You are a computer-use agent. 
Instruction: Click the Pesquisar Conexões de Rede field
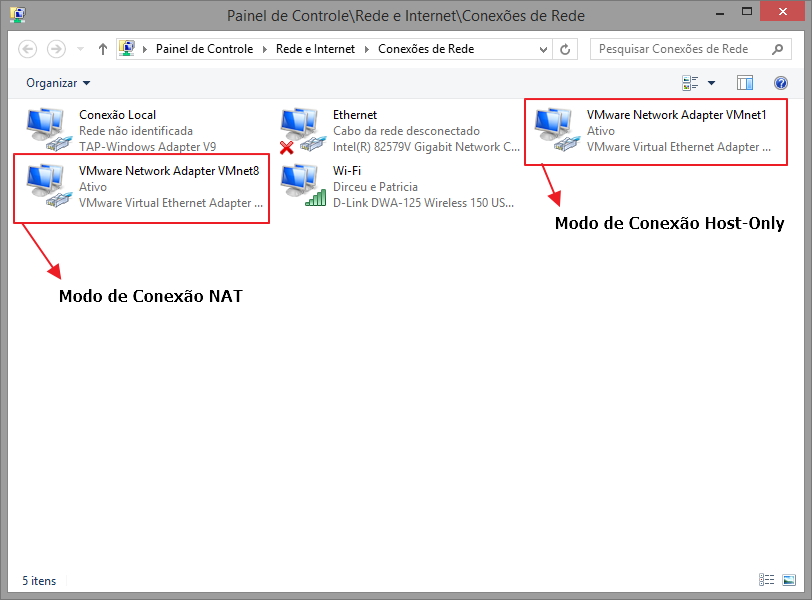click(x=680, y=49)
